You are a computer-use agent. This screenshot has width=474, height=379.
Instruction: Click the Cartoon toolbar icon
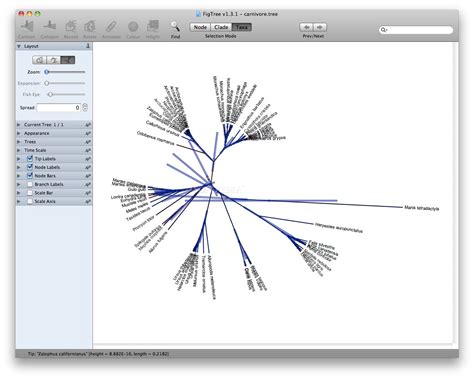(27, 26)
